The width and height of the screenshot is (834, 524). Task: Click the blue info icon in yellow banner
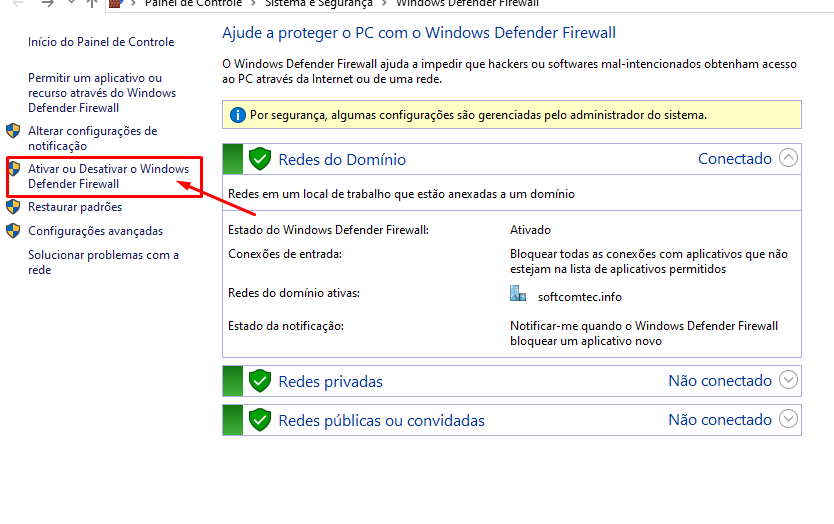[238, 115]
